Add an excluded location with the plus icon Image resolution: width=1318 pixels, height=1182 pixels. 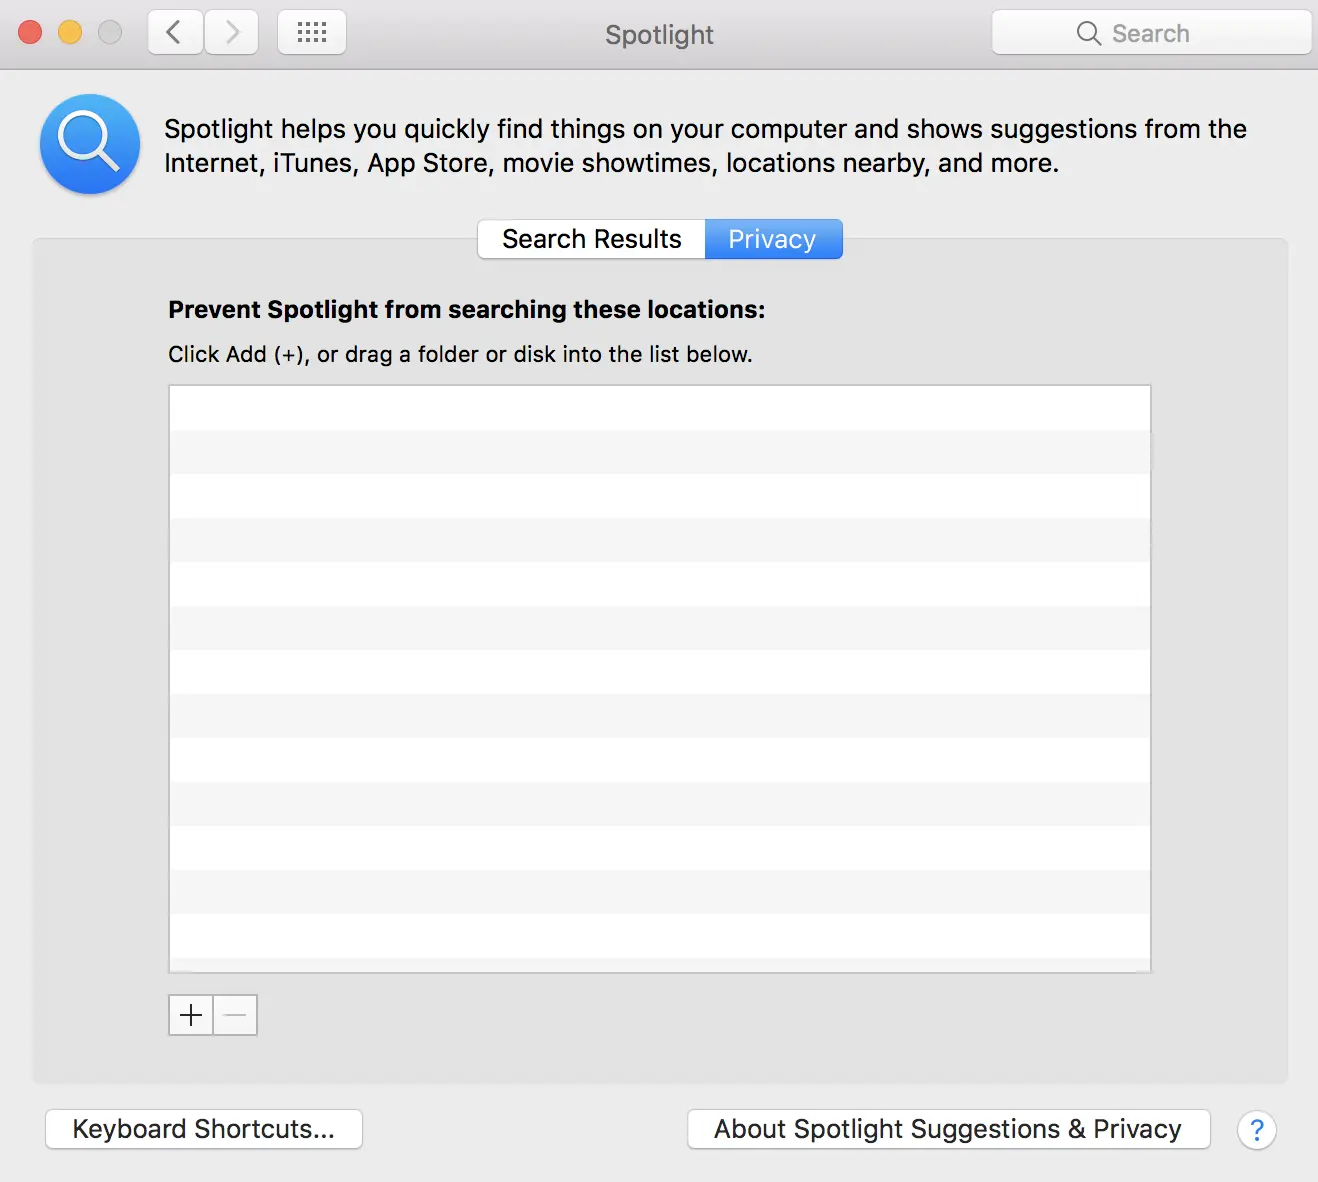coord(190,1014)
